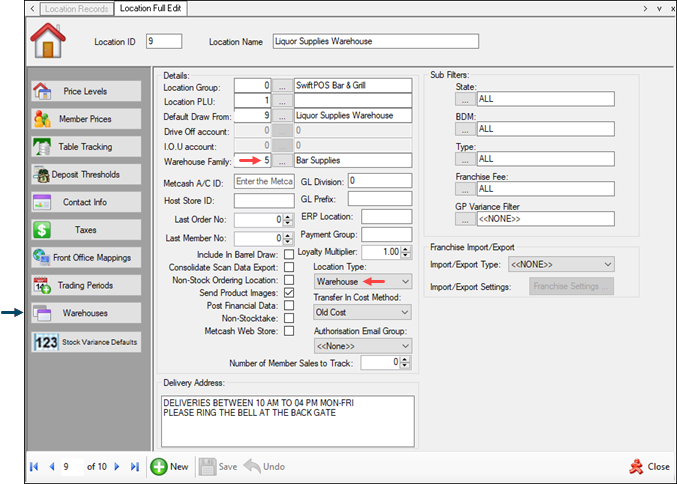Create a New location record
The height and width of the screenshot is (484, 677).
tap(169, 467)
